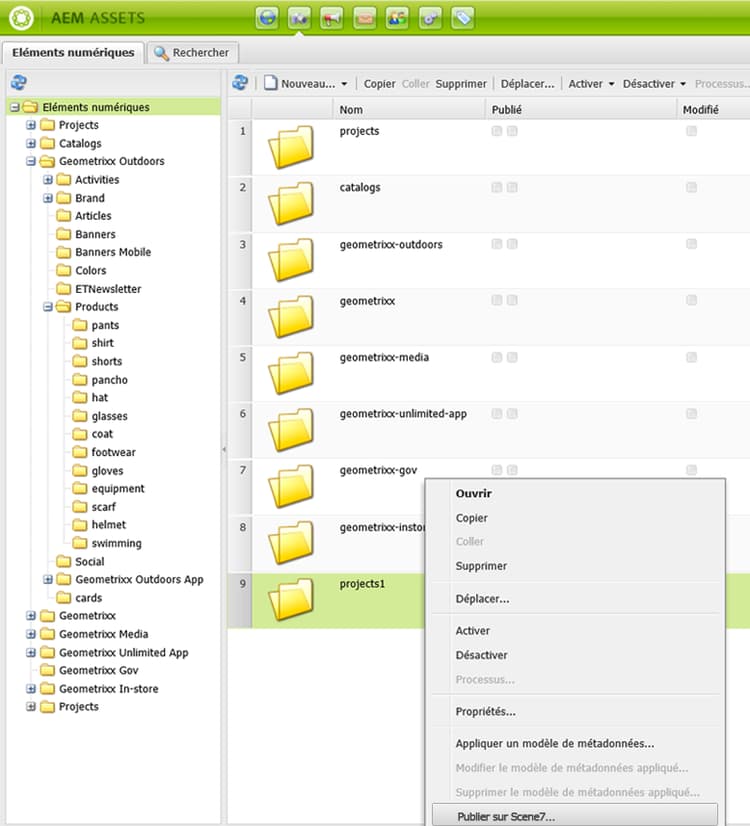
Task: Switch to the Eléments numériques tab
Action: pyautogui.click(x=73, y=53)
